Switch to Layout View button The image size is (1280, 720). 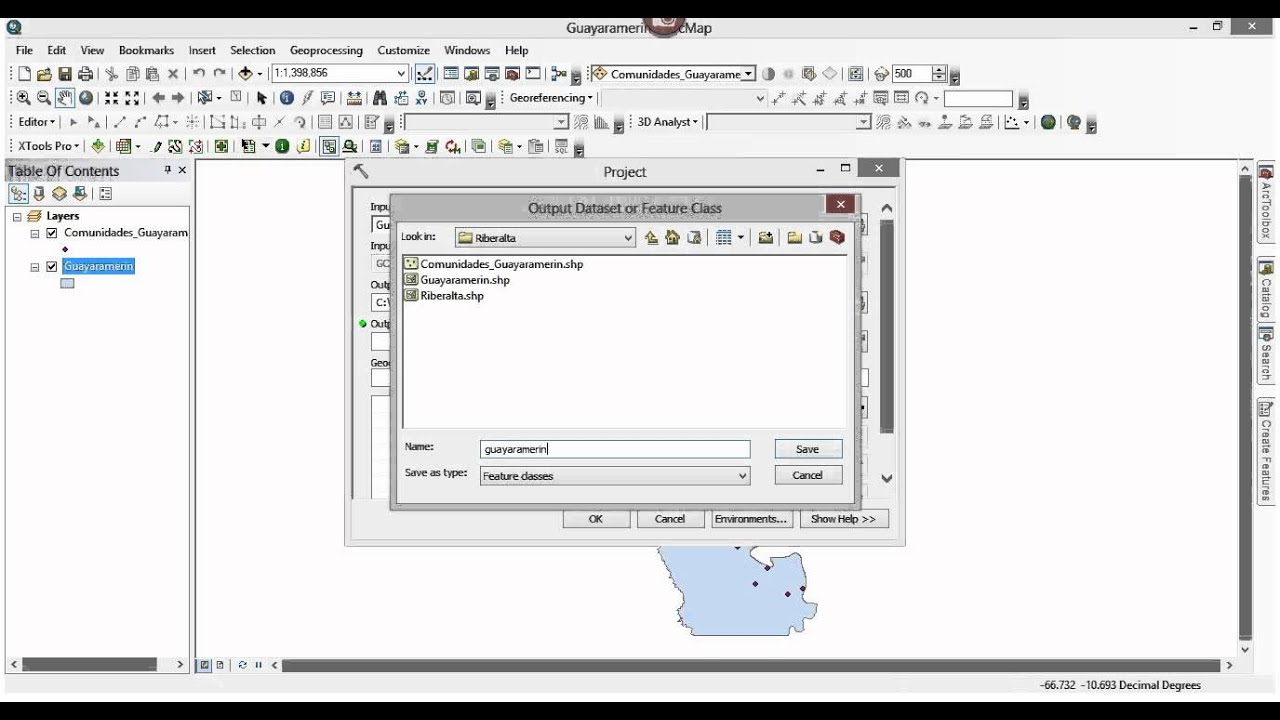[x=220, y=665]
